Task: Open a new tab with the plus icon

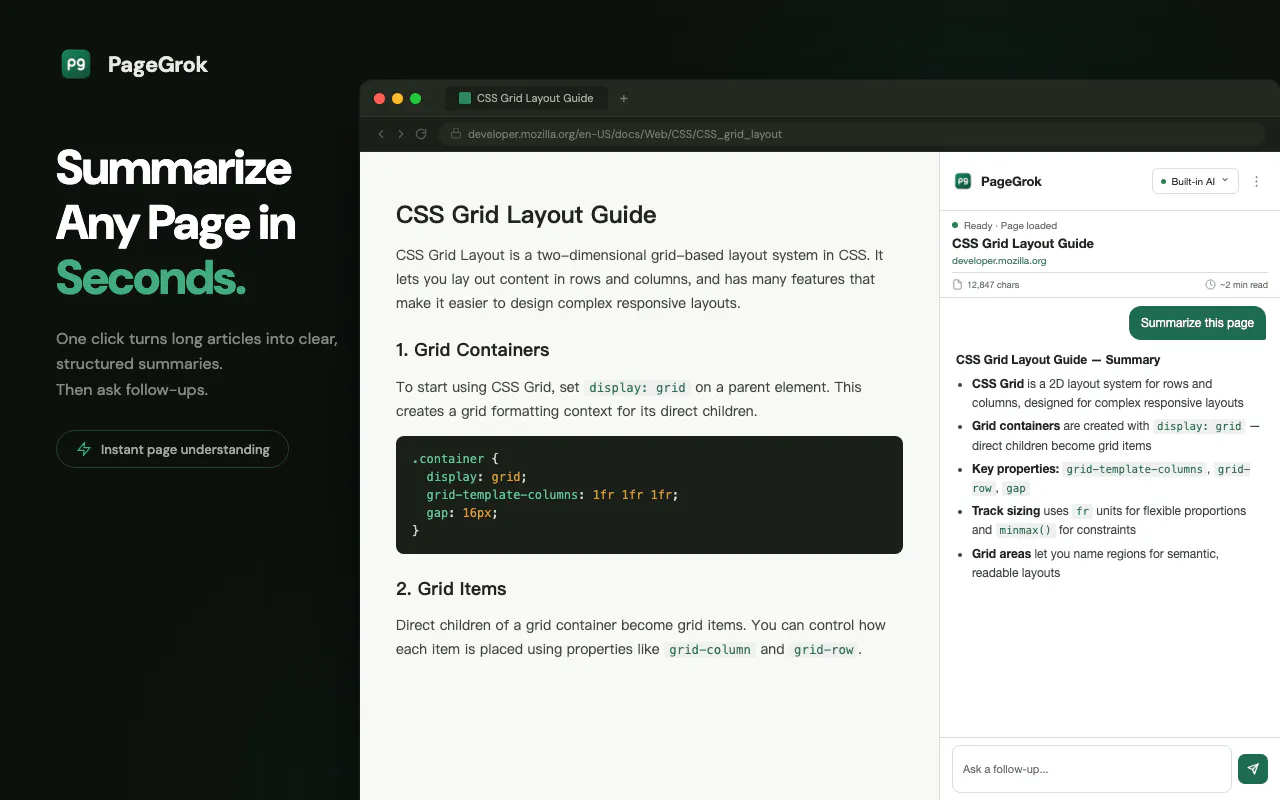Action: [x=624, y=98]
